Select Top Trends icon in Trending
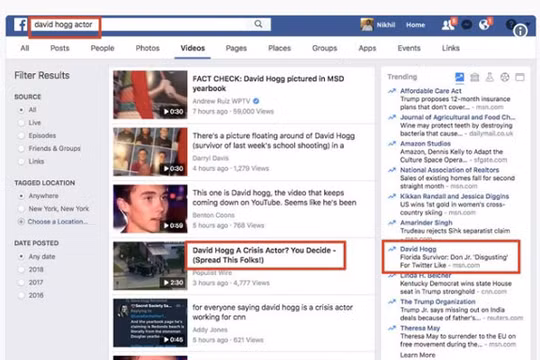540x360 pixels. coord(459,77)
